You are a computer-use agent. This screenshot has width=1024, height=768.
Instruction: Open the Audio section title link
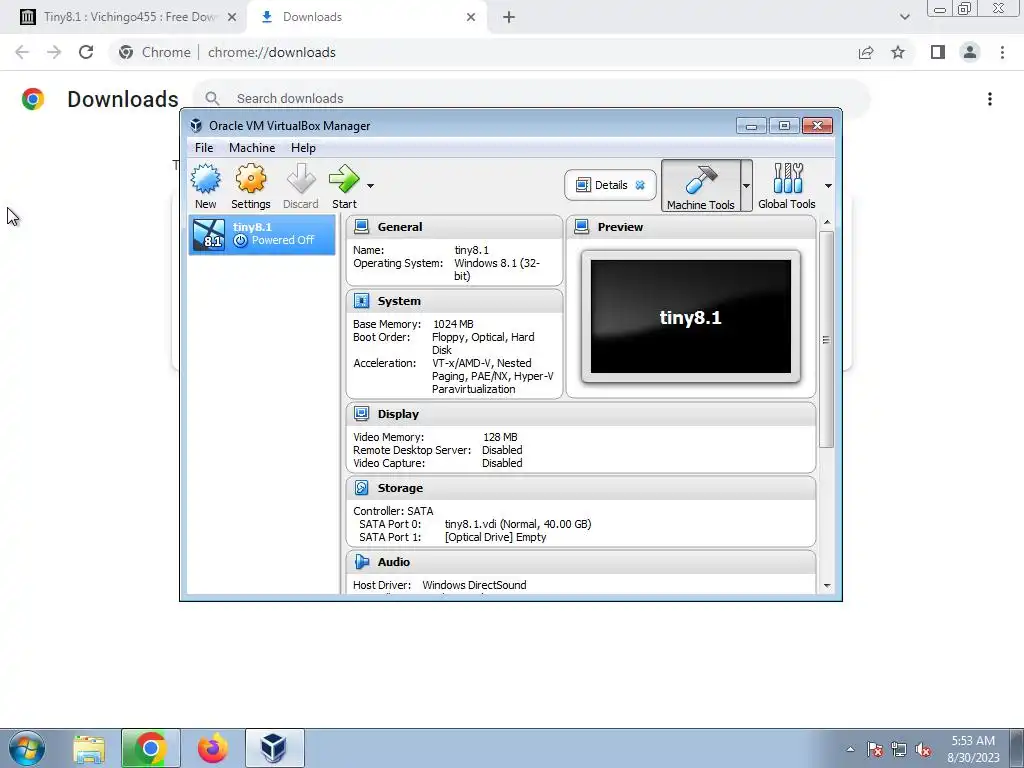[x=394, y=562]
